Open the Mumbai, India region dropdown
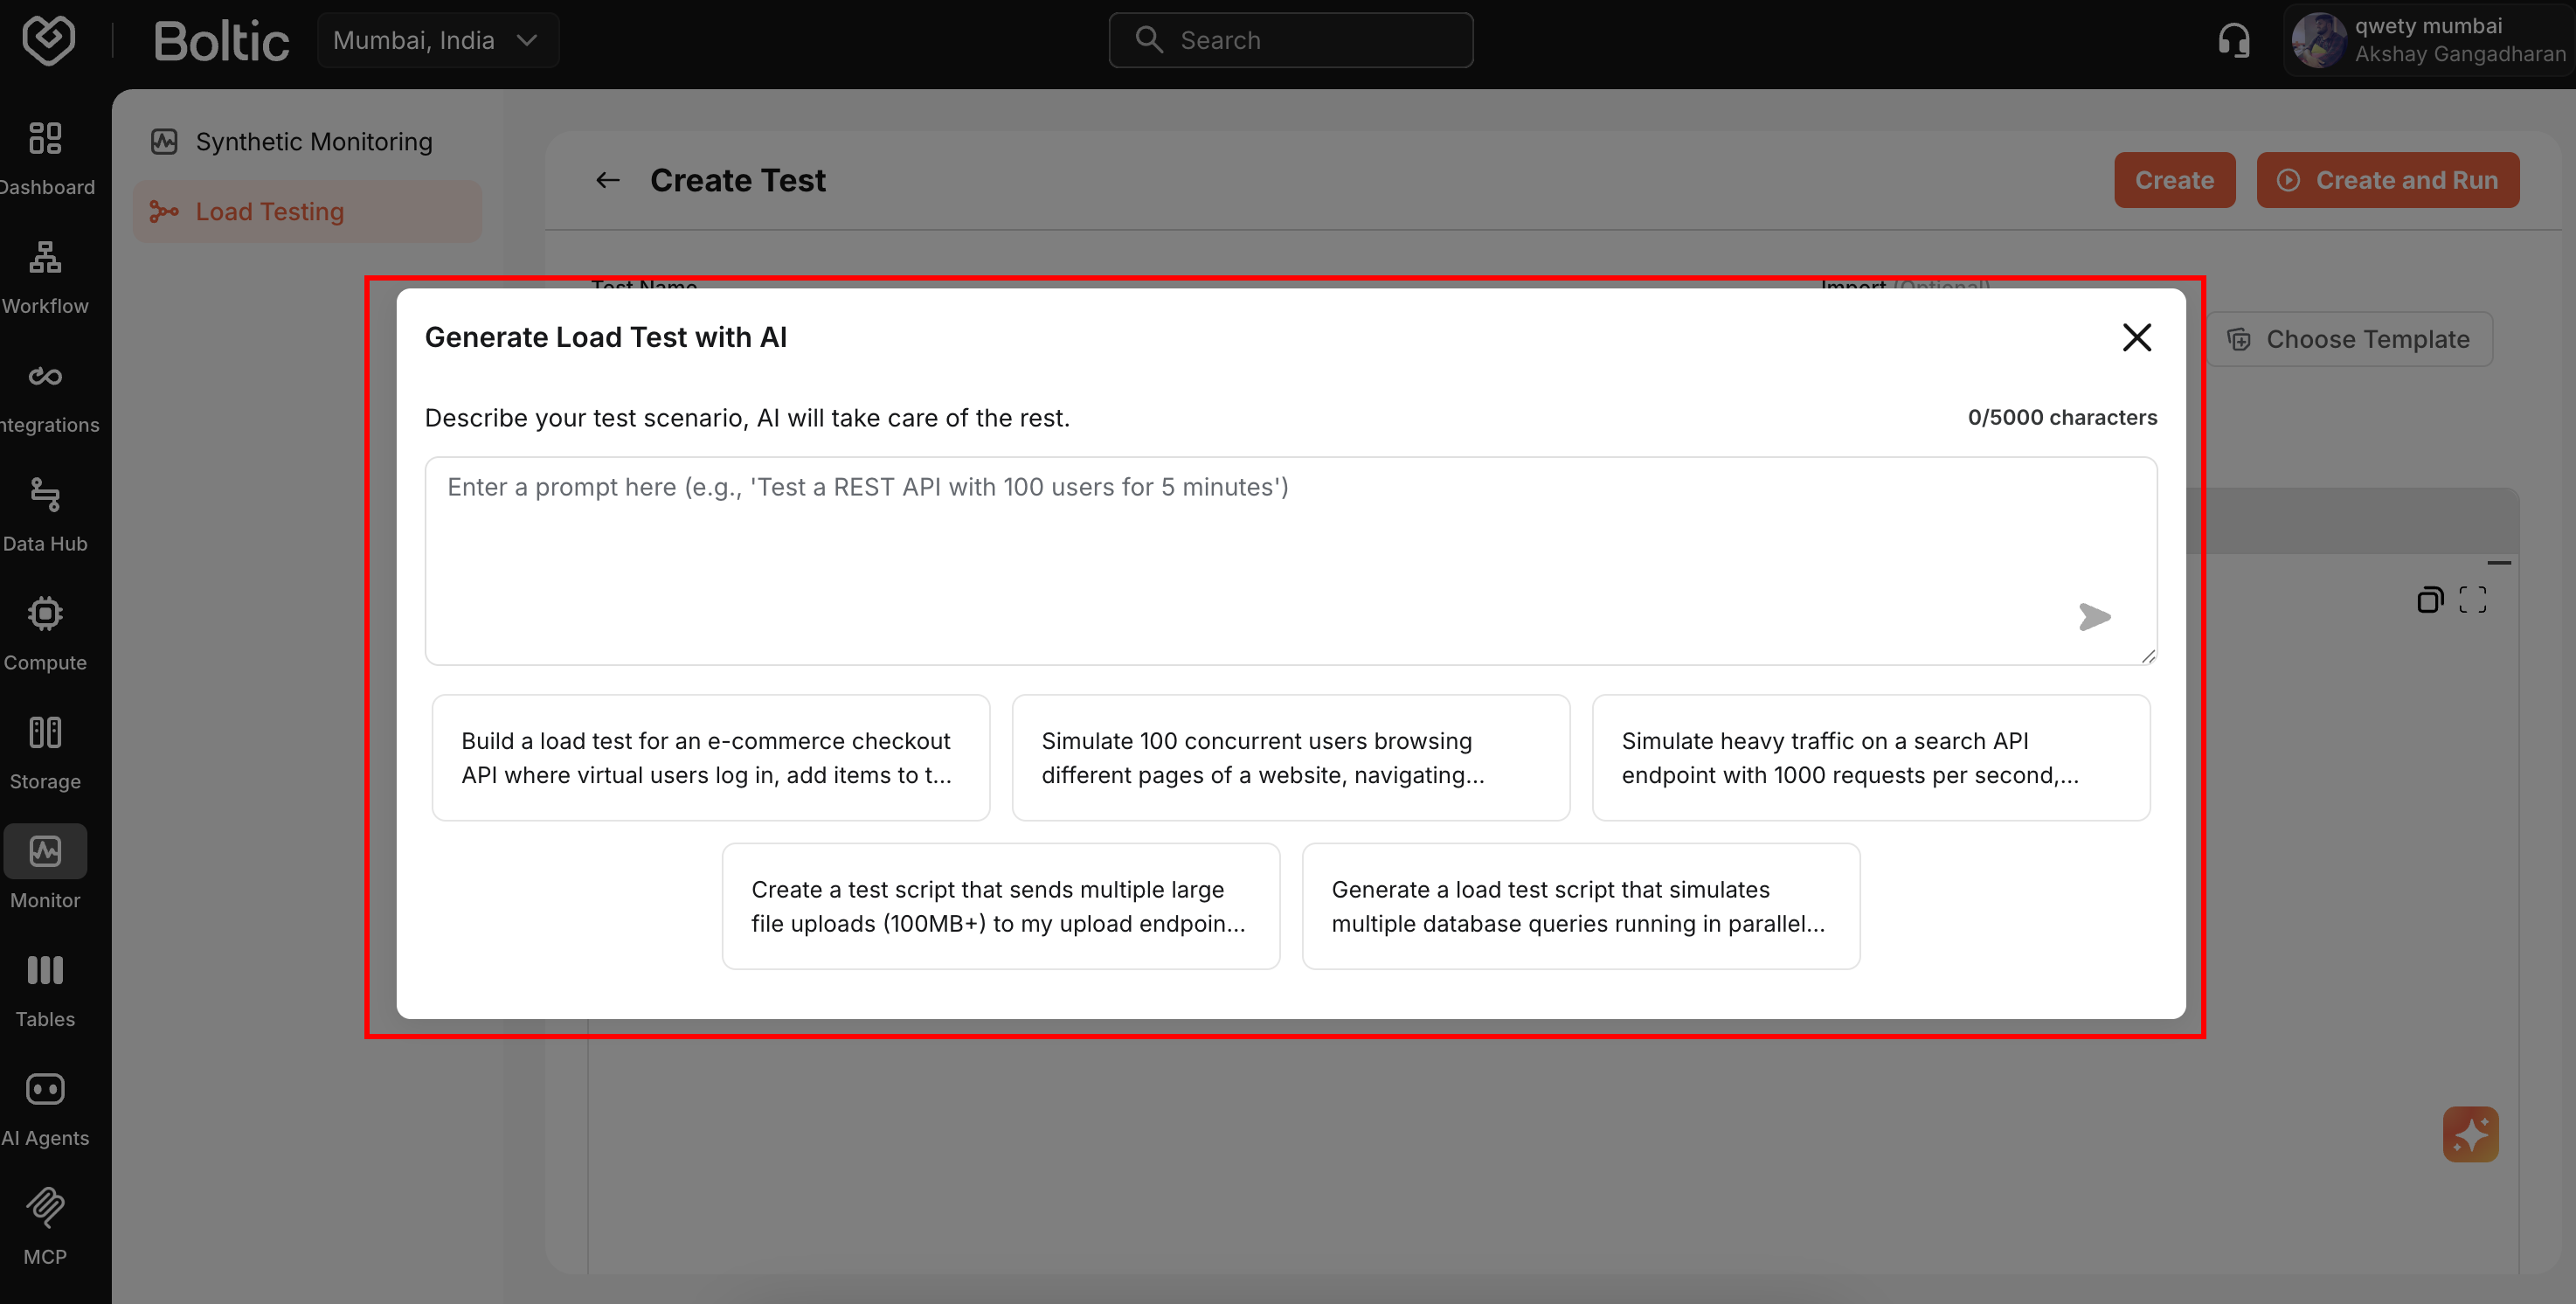 (x=437, y=40)
